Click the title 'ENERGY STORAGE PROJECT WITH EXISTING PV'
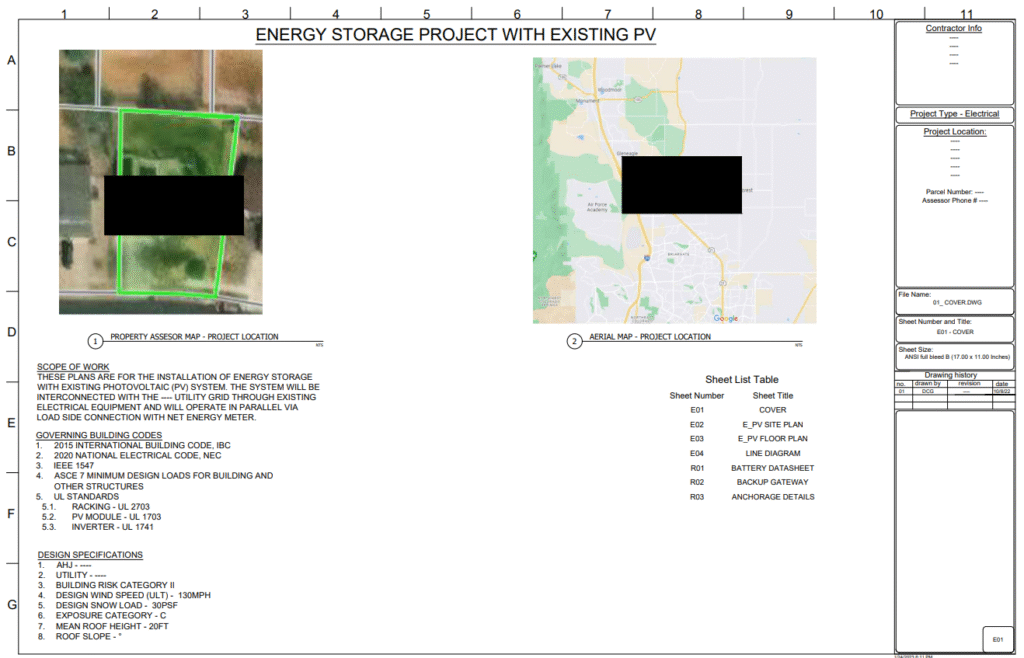1024x658 pixels. pyautogui.click(x=455, y=35)
